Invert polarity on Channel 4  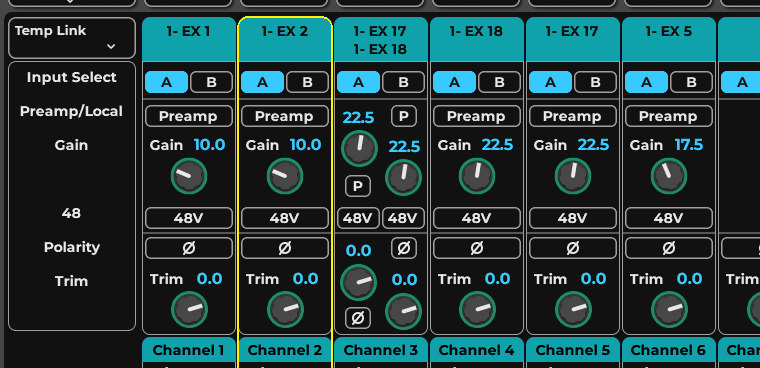tap(476, 248)
